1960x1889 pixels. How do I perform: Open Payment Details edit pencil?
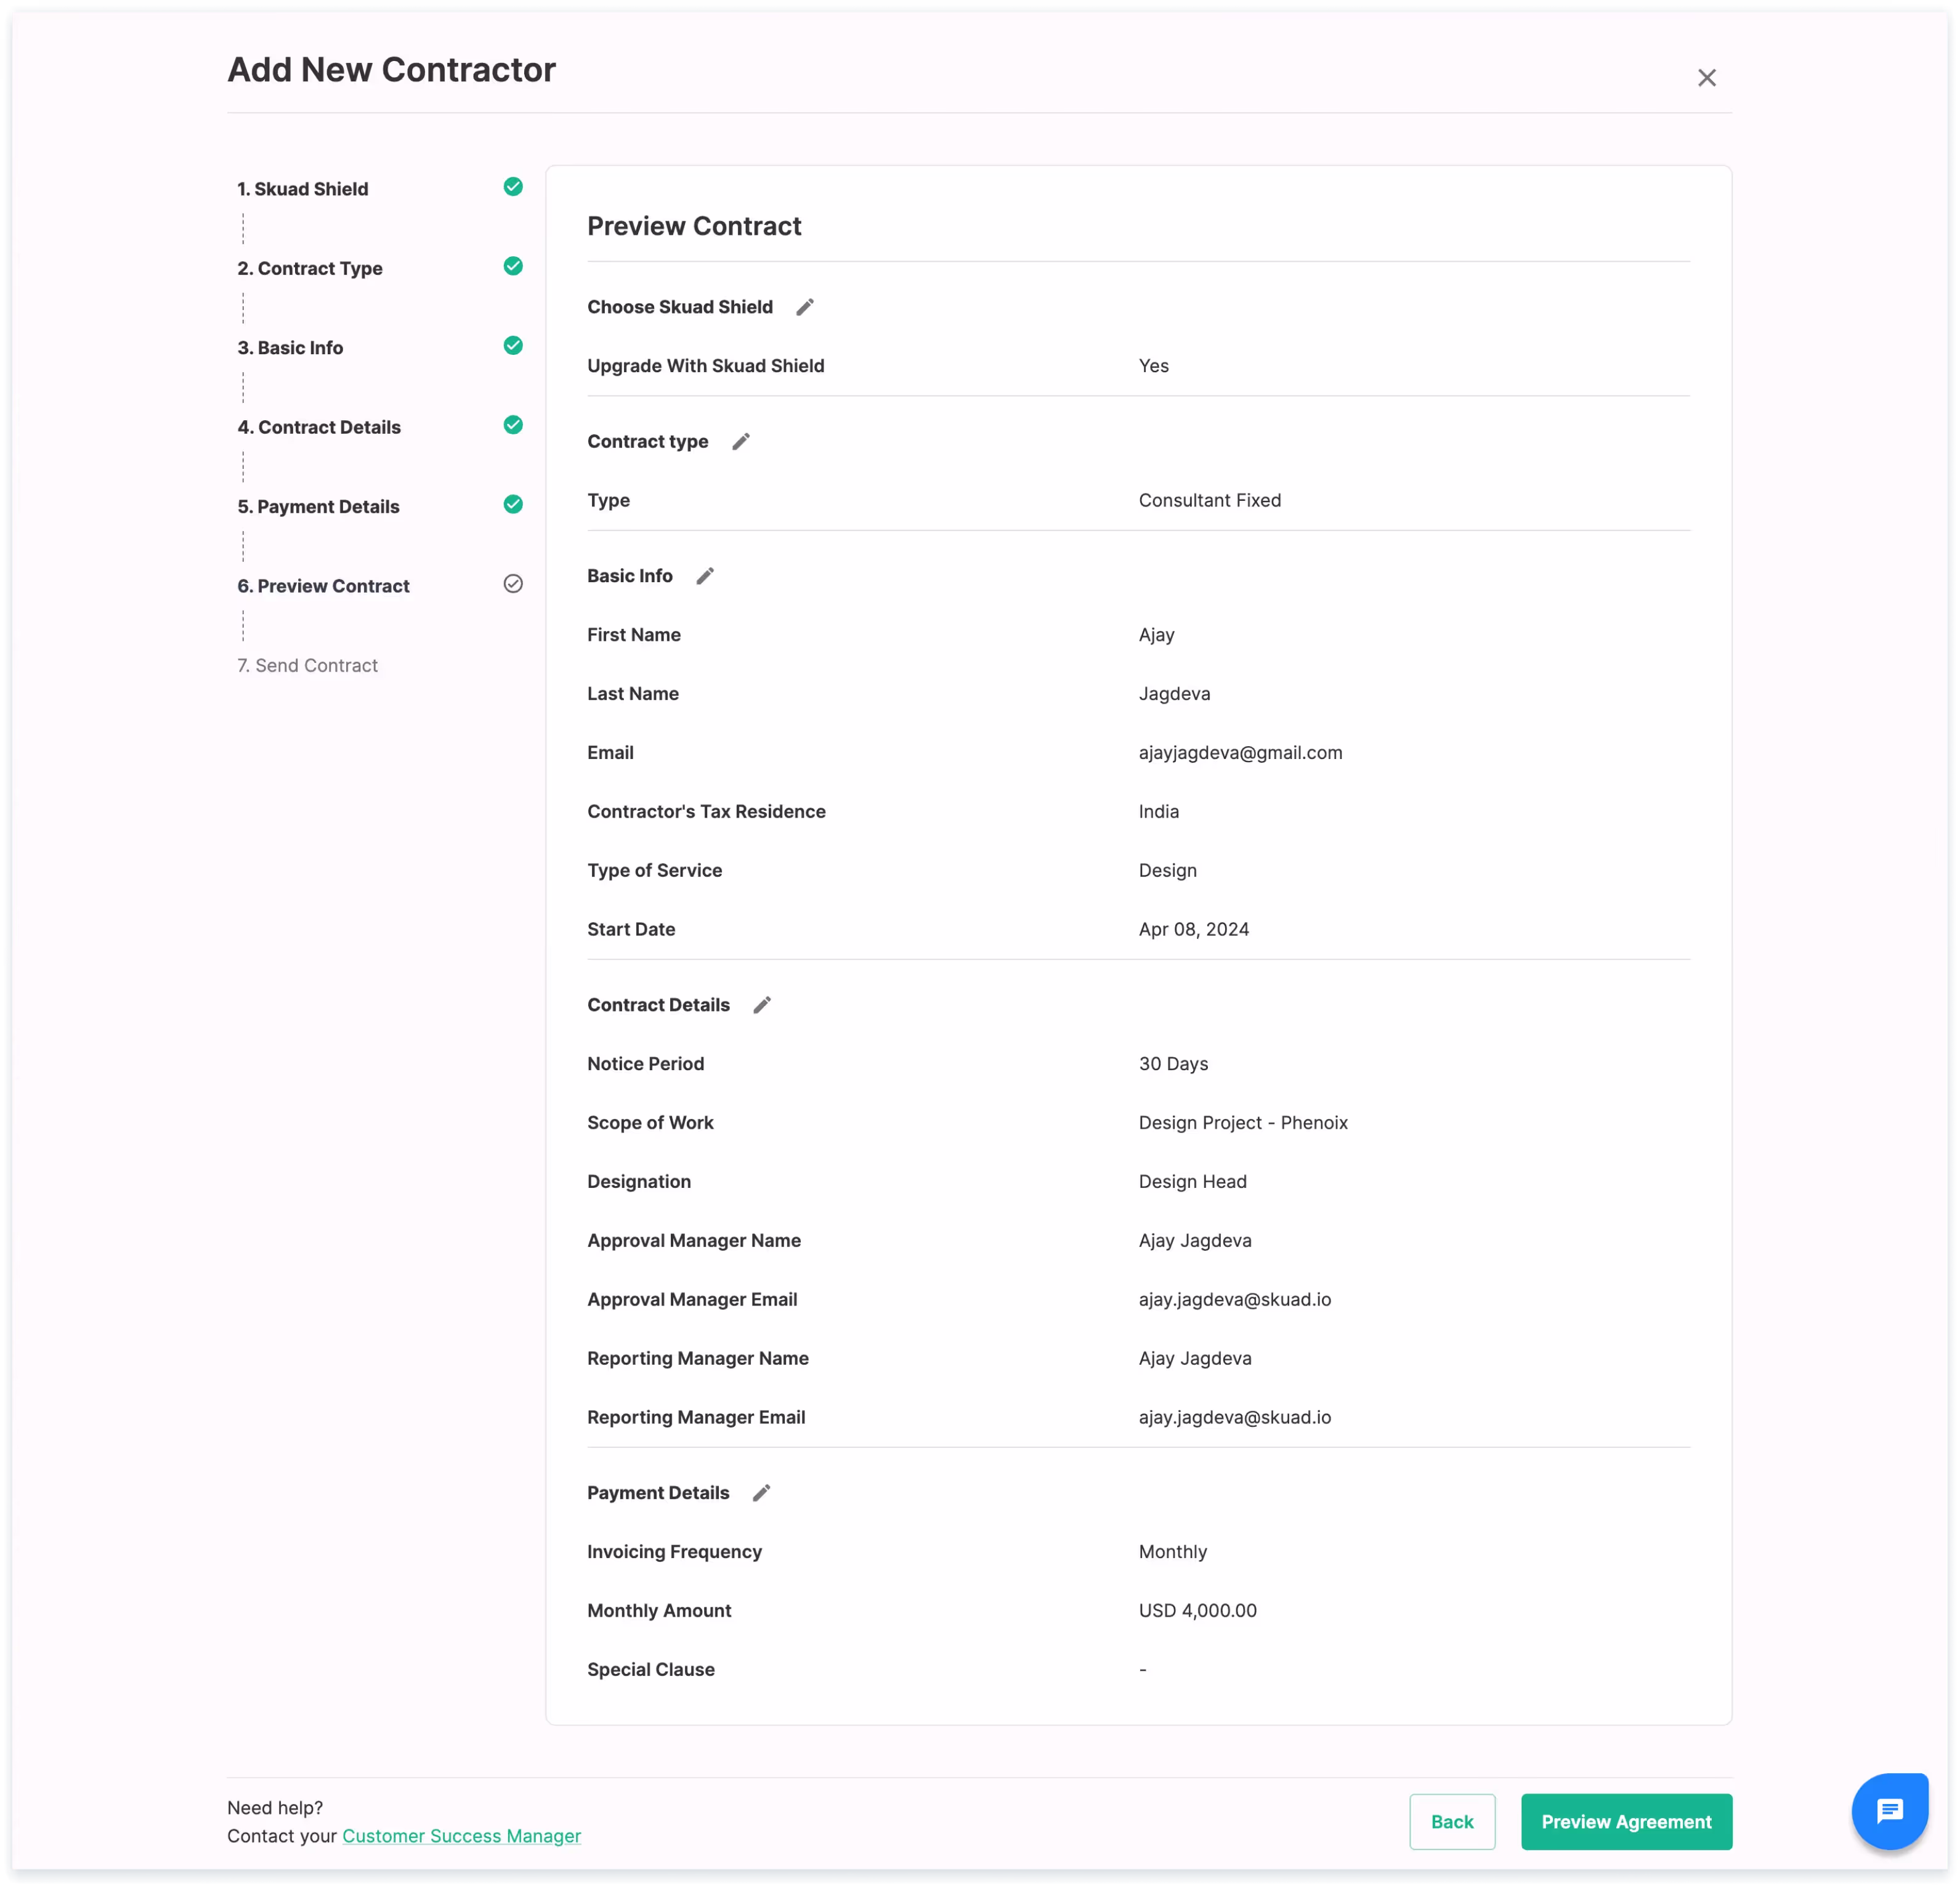[762, 1493]
